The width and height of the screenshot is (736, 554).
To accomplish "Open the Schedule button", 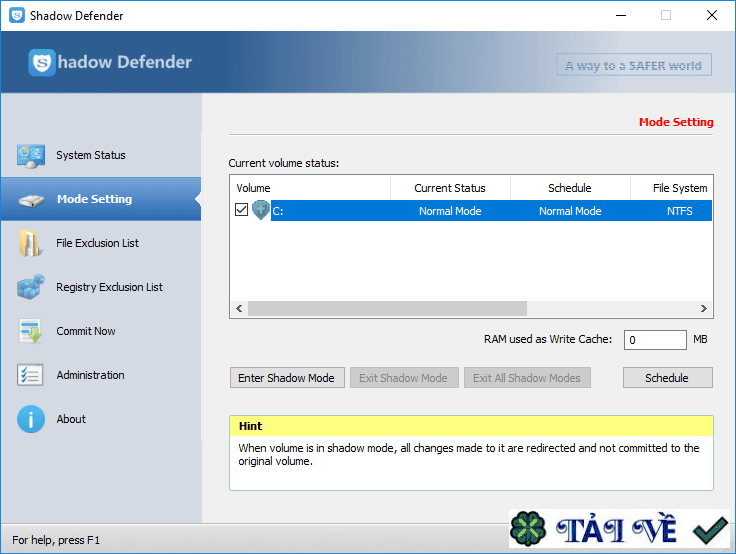I will pos(667,378).
